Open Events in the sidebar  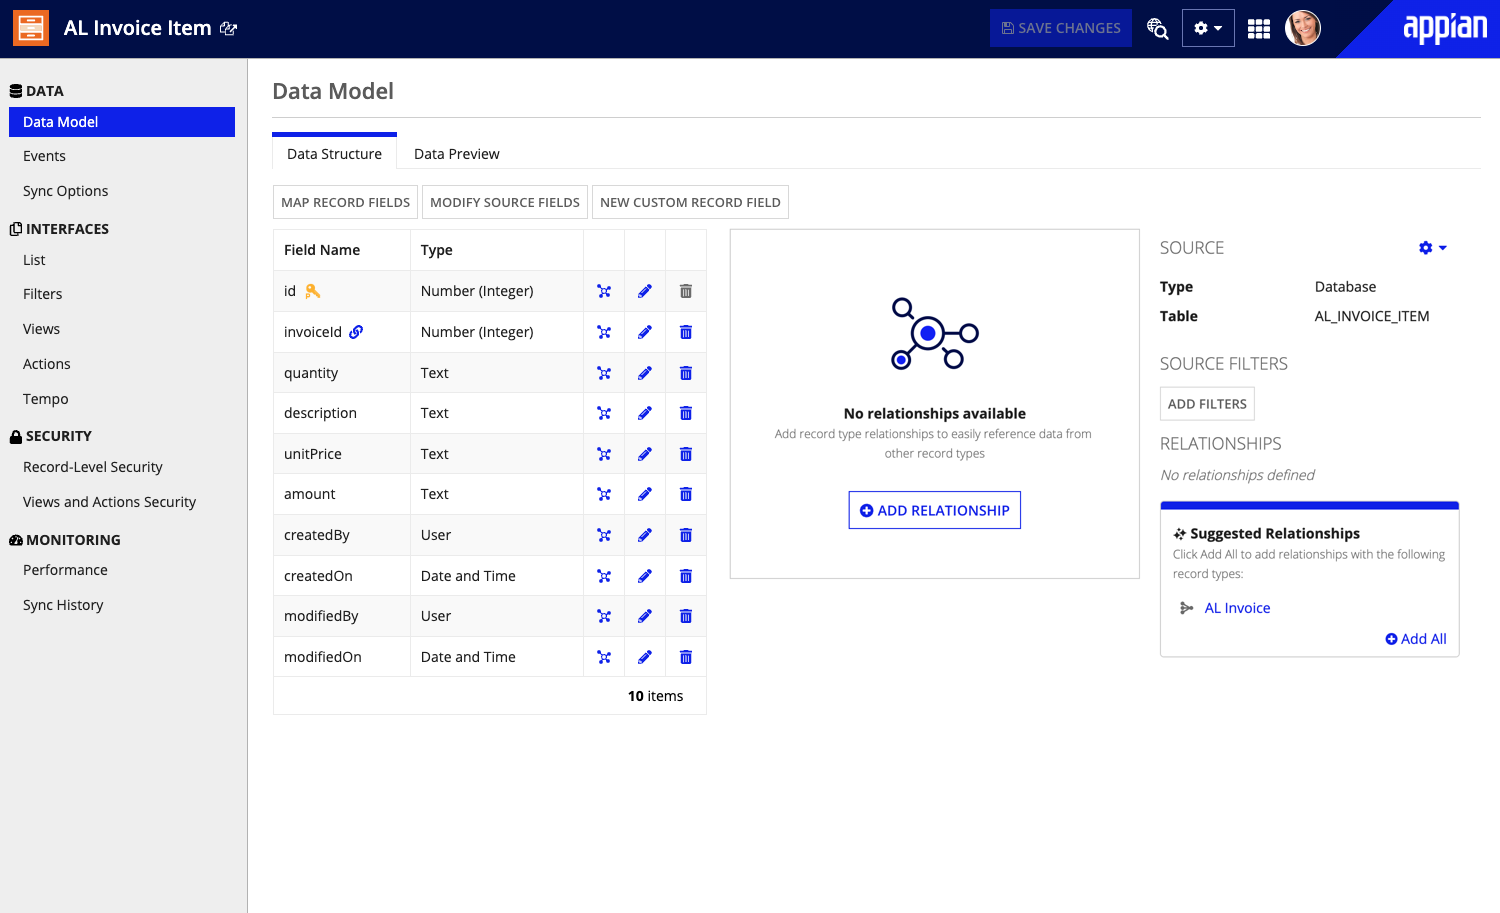(44, 156)
